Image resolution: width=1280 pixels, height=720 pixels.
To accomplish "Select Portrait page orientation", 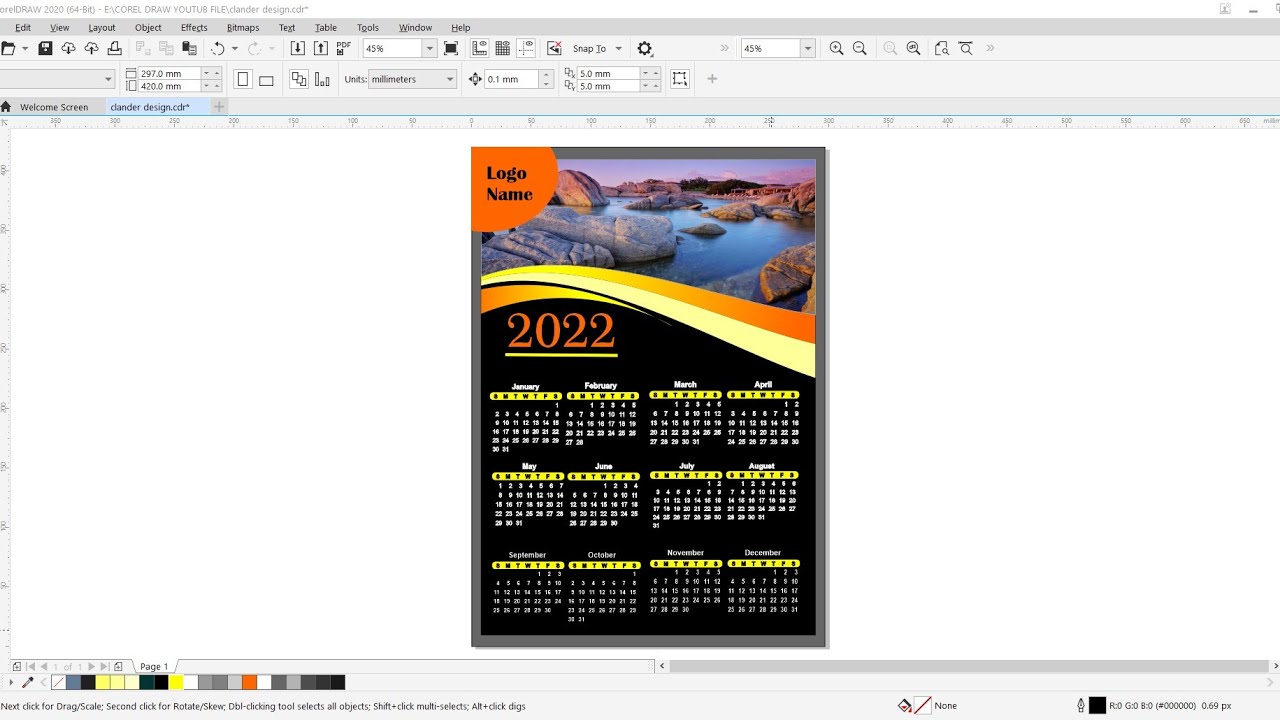I will (x=242, y=79).
